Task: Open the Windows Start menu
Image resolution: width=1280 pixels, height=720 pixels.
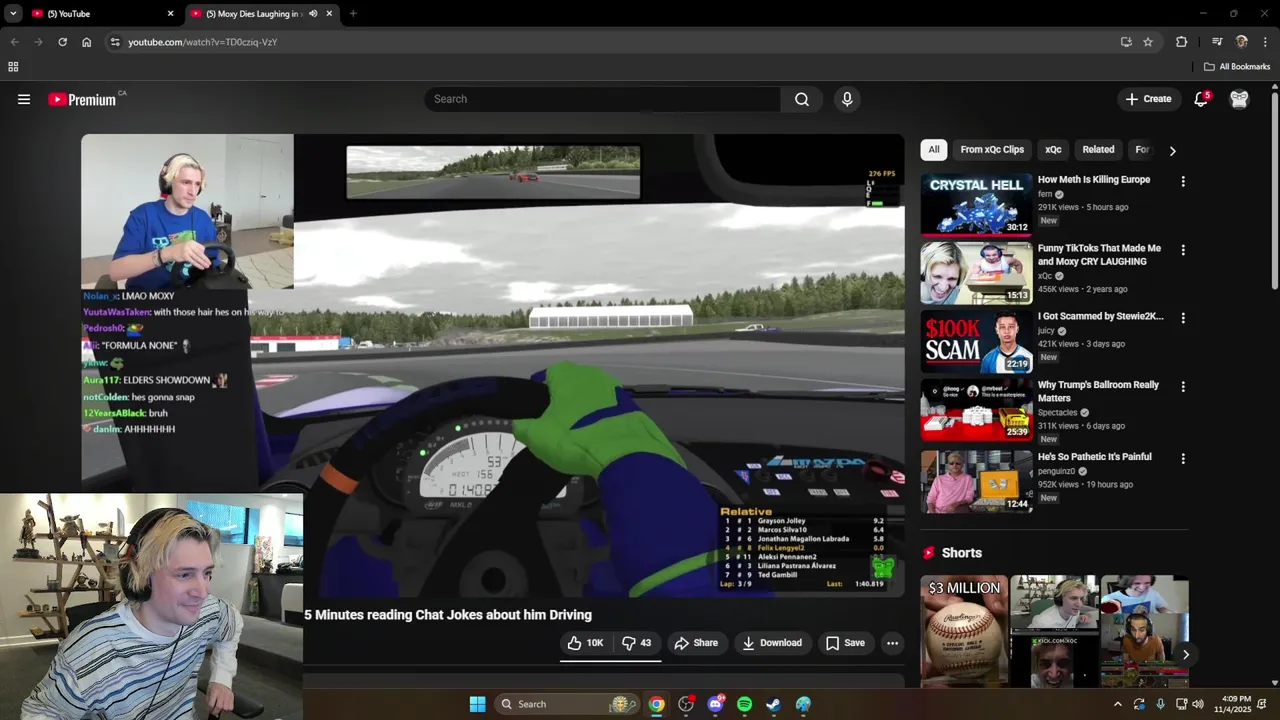Action: pyautogui.click(x=477, y=704)
